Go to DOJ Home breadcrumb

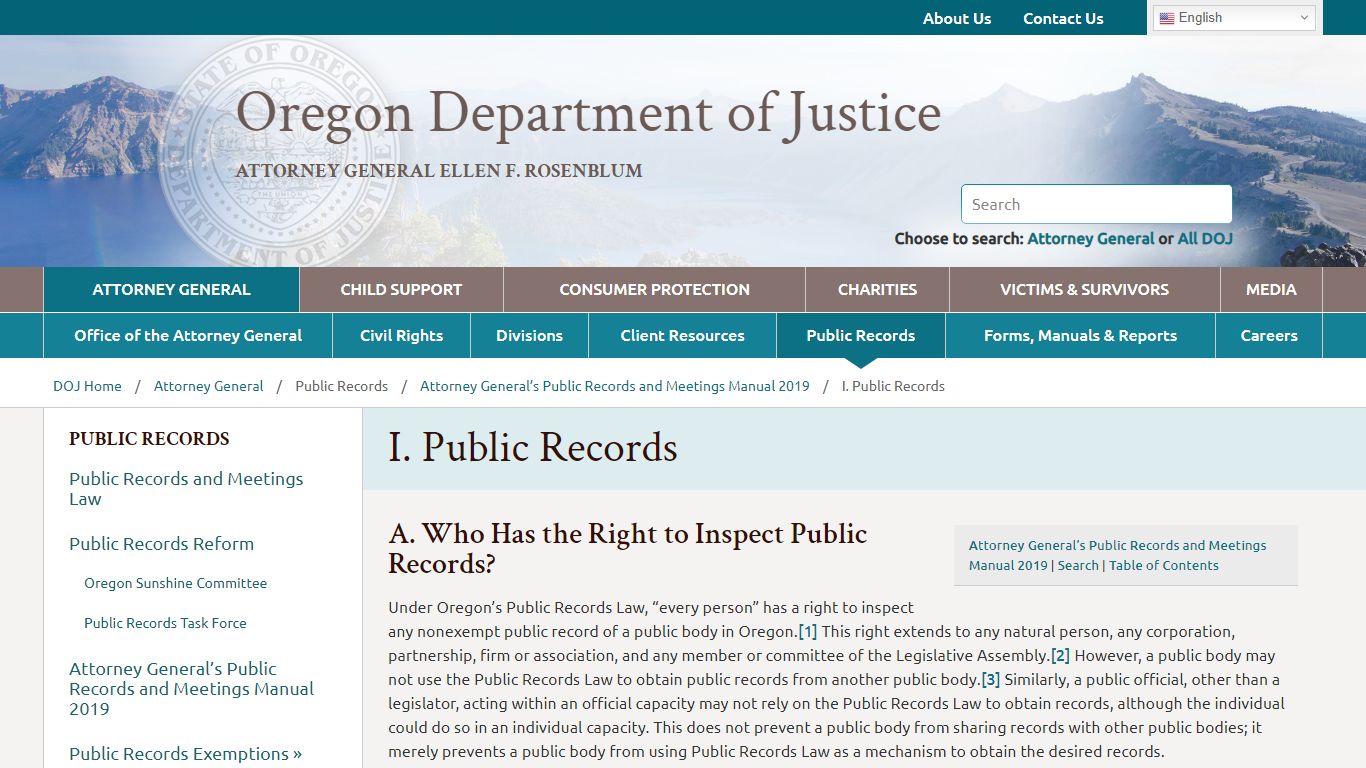pos(87,386)
